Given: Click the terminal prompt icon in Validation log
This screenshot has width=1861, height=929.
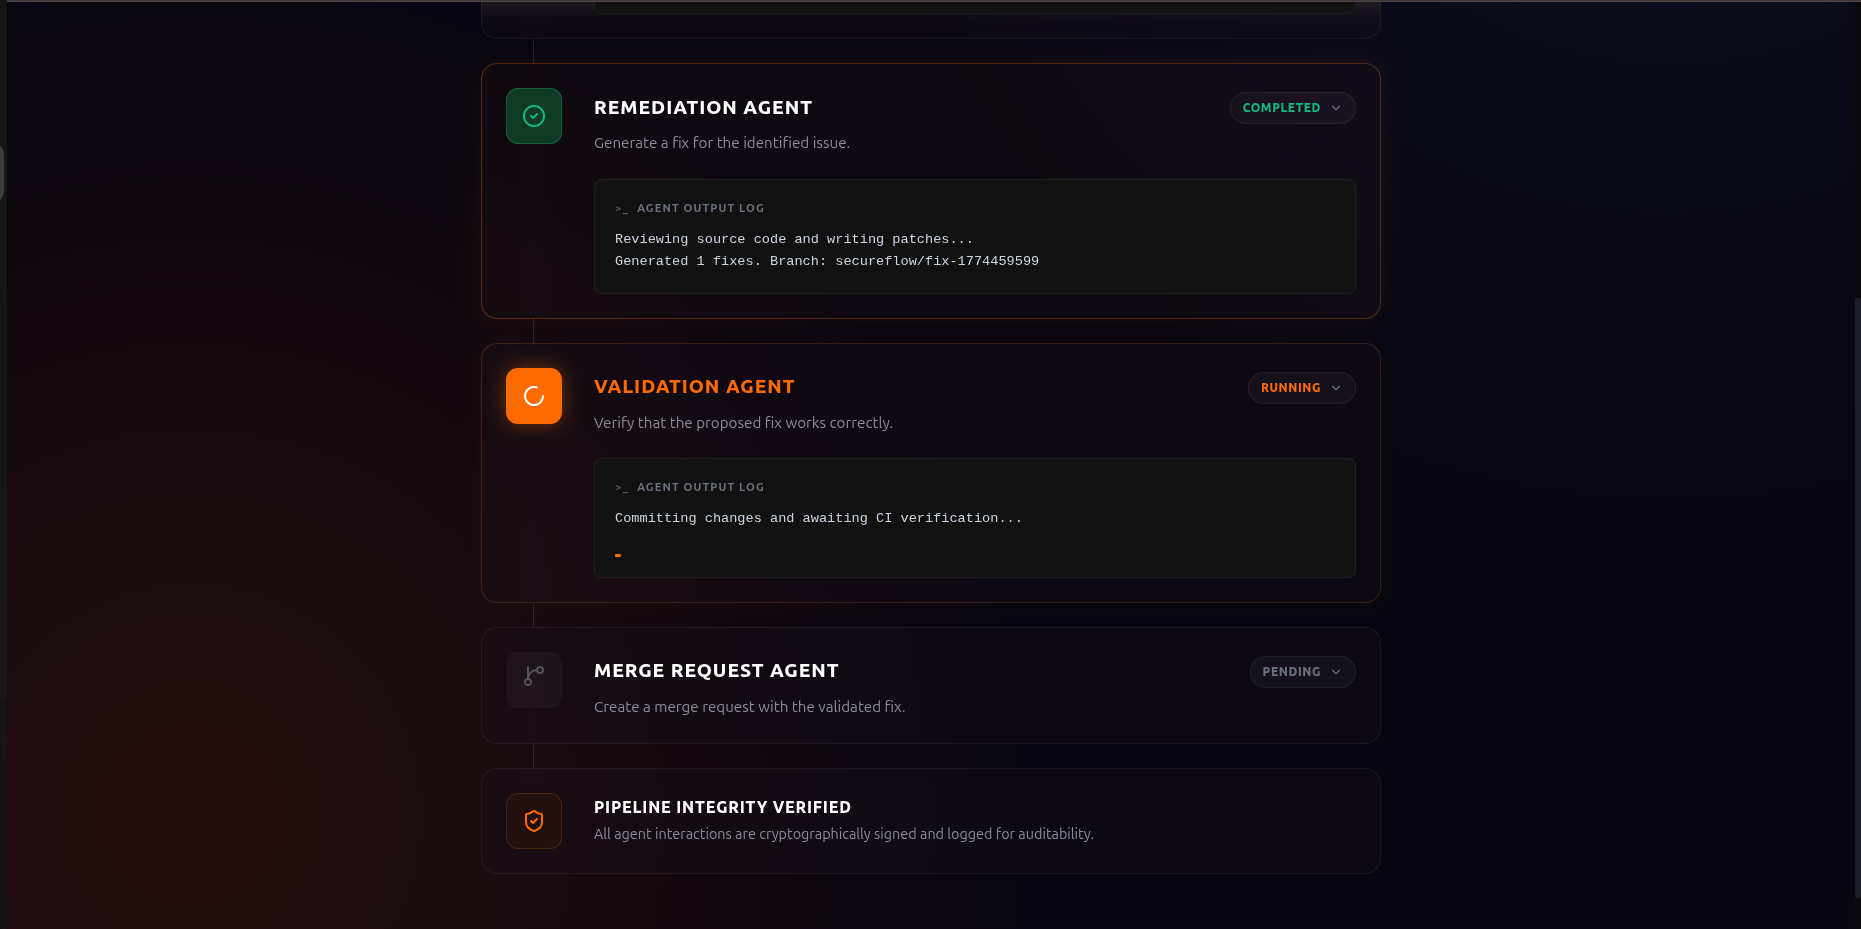Looking at the screenshot, I should point(621,488).
